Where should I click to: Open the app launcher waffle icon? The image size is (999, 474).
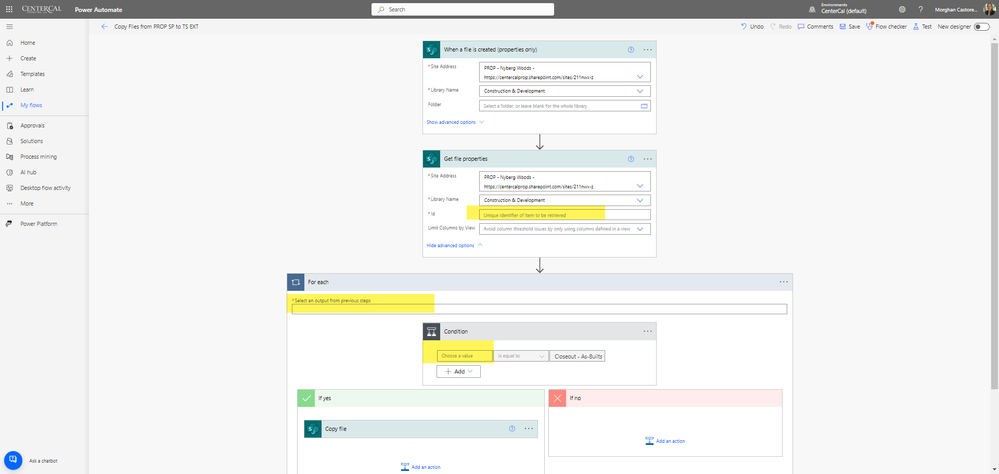(9, 10)
